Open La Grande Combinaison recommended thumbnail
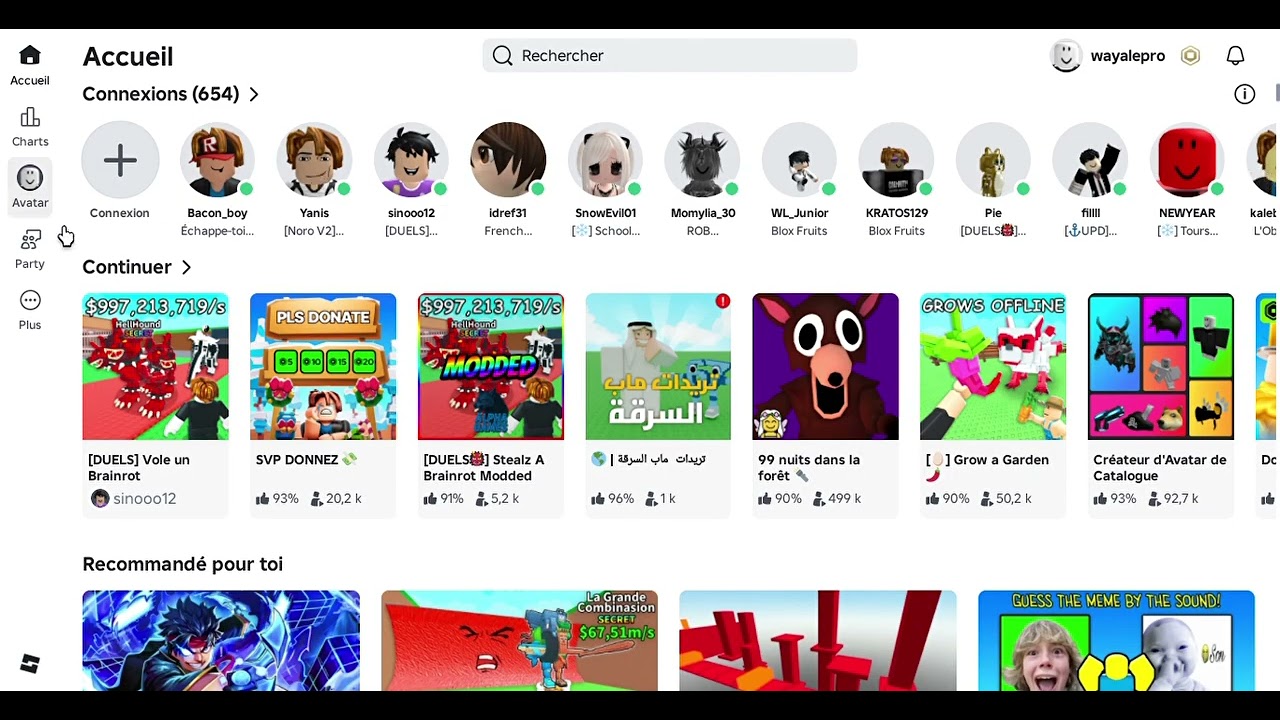Viewport: 1280px width, 720px height. [x=519, y=640]
